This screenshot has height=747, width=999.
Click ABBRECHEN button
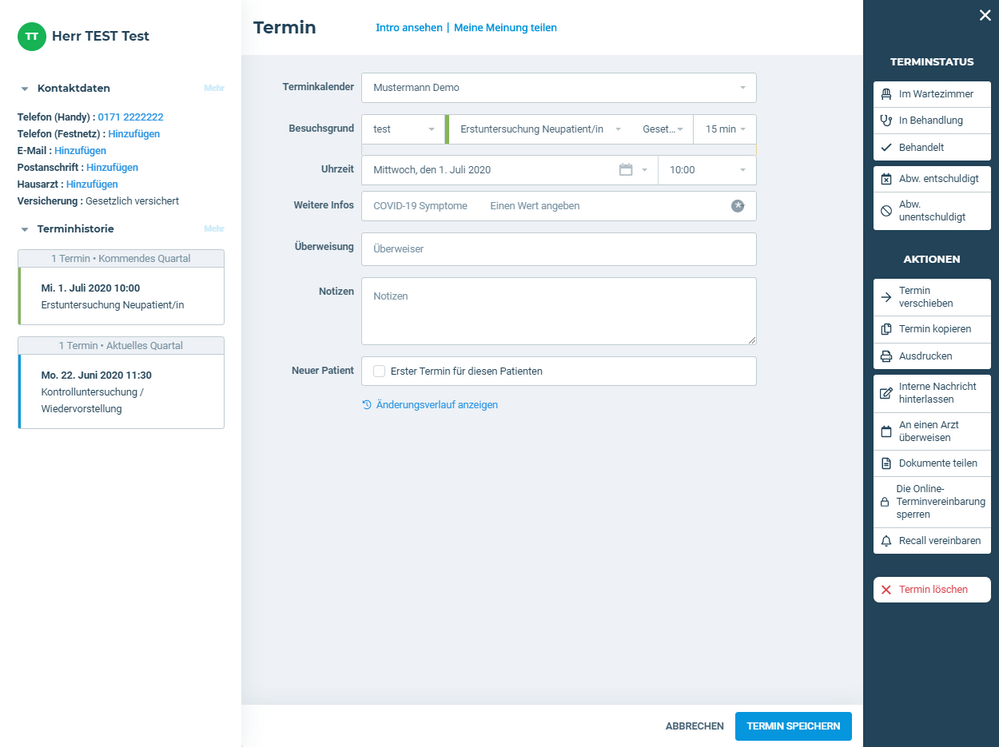click(694, 726)
